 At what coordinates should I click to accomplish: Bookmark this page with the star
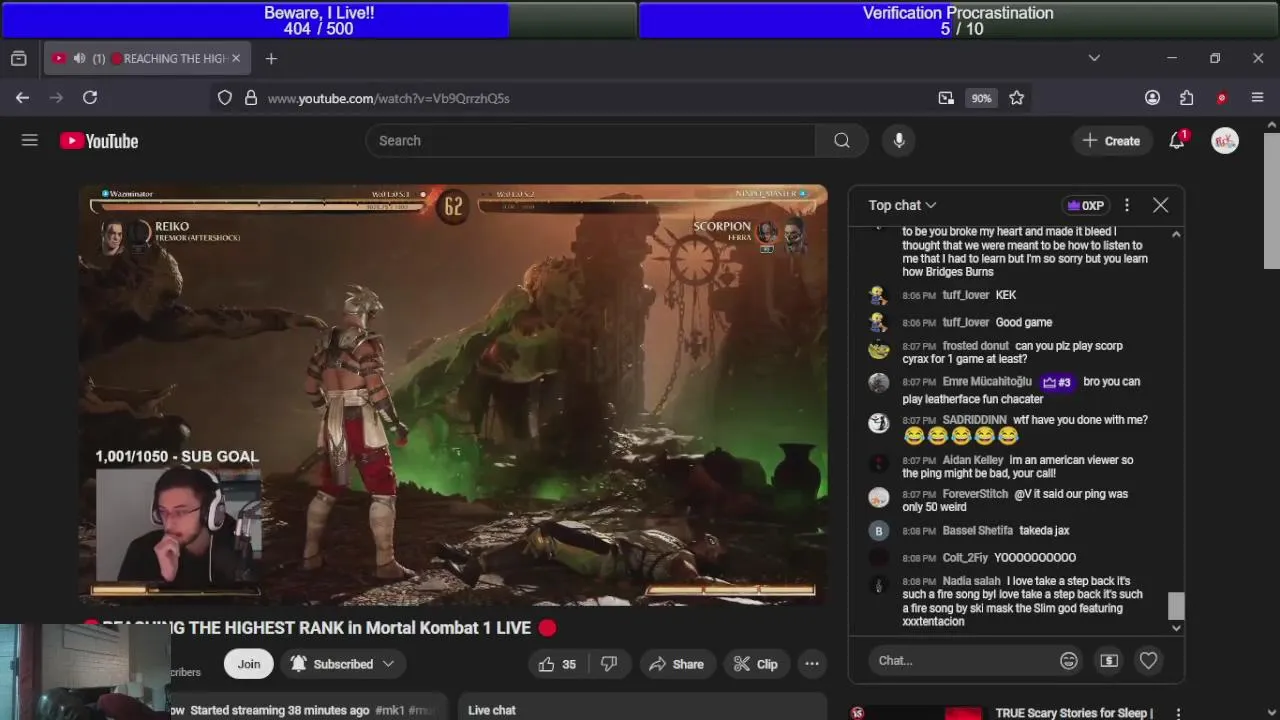[x=1017, y=98]
